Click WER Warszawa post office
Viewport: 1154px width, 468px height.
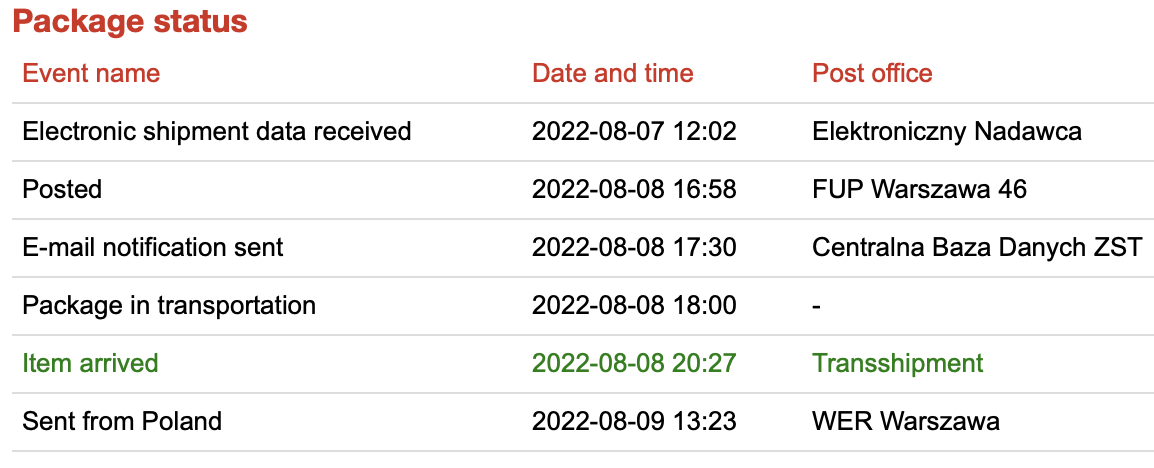tap(905, 421)
